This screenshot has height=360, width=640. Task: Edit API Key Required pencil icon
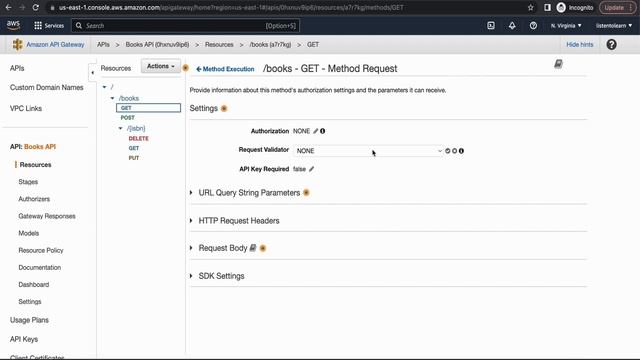(311, 169)
